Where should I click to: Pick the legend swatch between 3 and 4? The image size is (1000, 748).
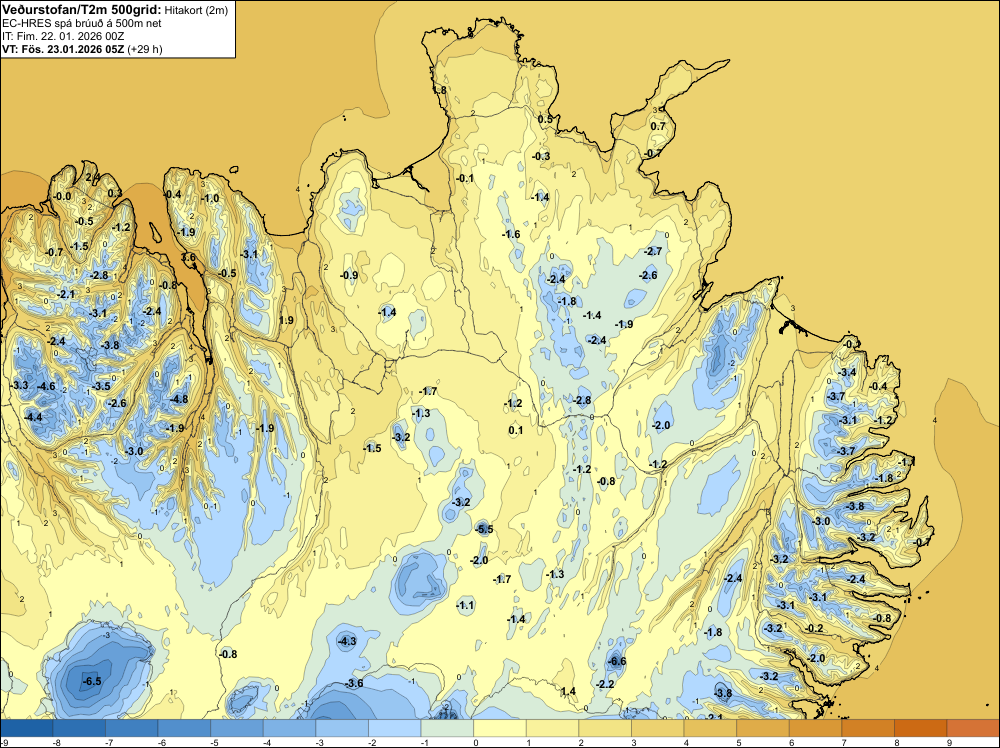658,728
